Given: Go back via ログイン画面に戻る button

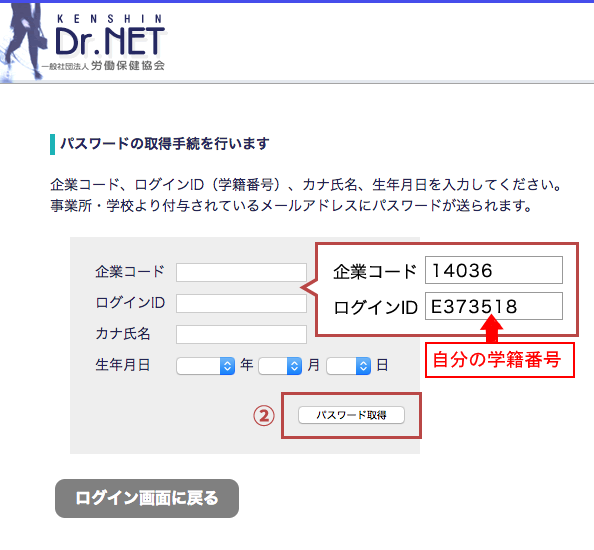Looking at the screenshot, I should pyautogui.click(x=147, y=498).
